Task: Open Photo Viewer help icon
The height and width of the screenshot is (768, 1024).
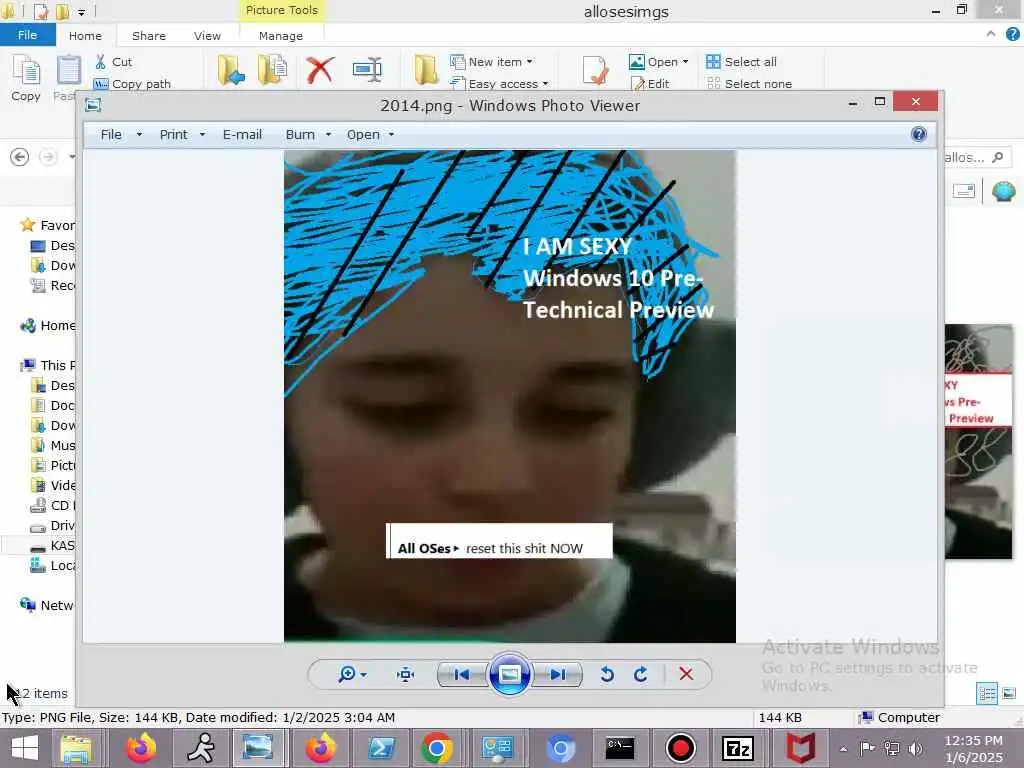Action: 919,135
